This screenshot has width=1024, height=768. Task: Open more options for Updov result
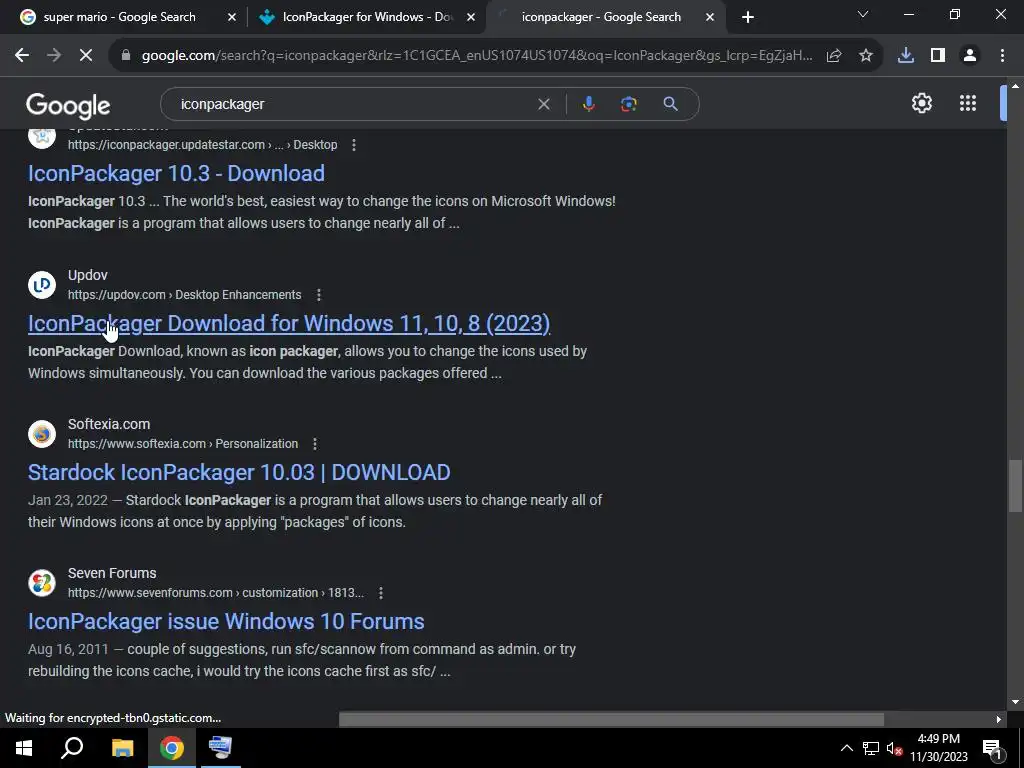point(319,295)
